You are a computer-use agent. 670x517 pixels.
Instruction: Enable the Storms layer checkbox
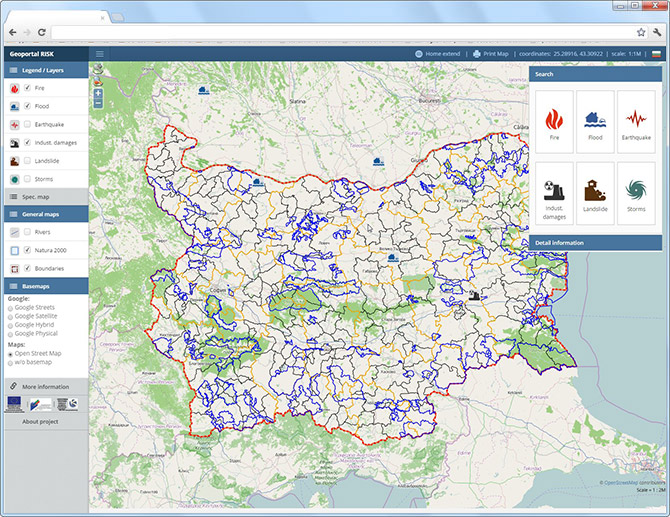(27, 179)
